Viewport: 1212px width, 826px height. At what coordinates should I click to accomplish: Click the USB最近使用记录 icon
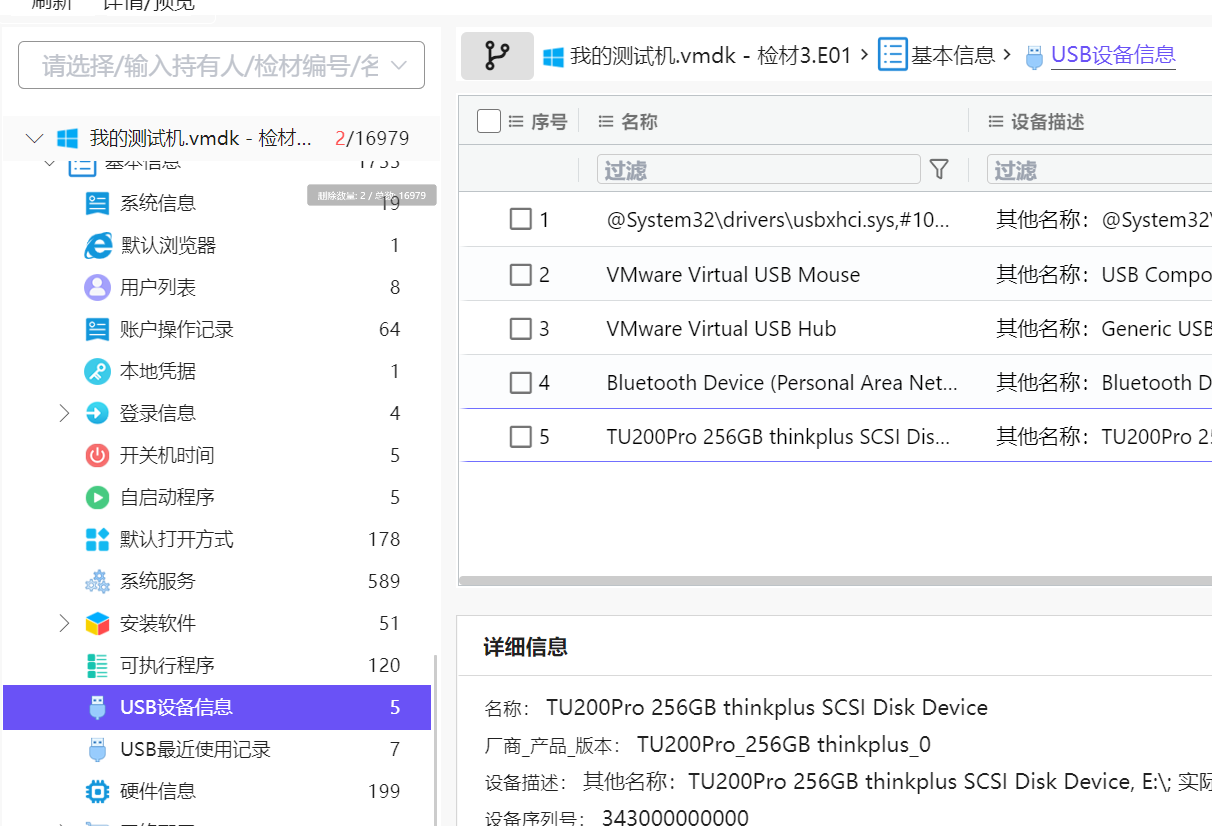coord(97,749)
